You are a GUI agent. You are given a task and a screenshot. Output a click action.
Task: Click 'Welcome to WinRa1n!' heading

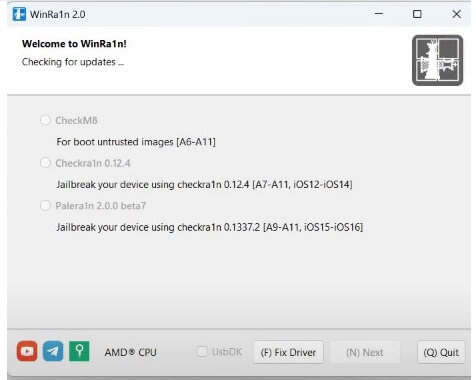[x=74, y=44]
